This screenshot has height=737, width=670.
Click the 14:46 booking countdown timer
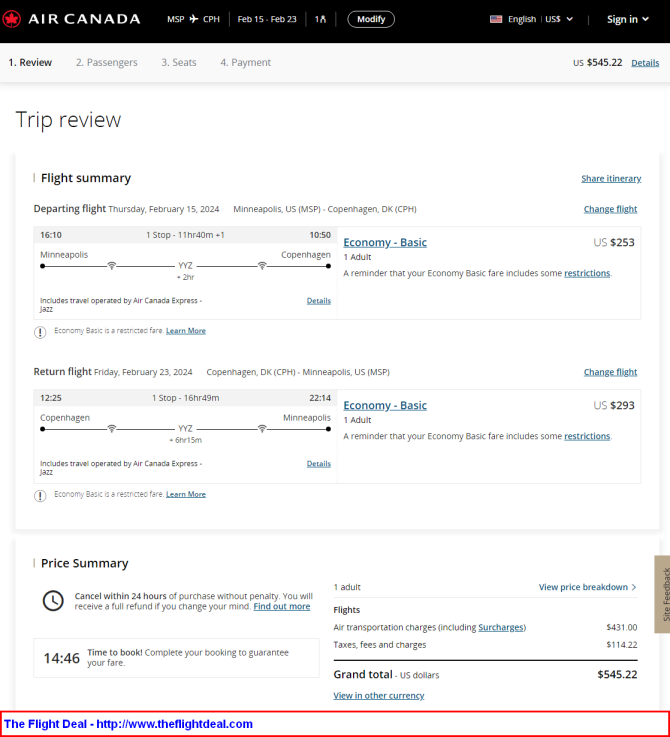coord(62,659)
